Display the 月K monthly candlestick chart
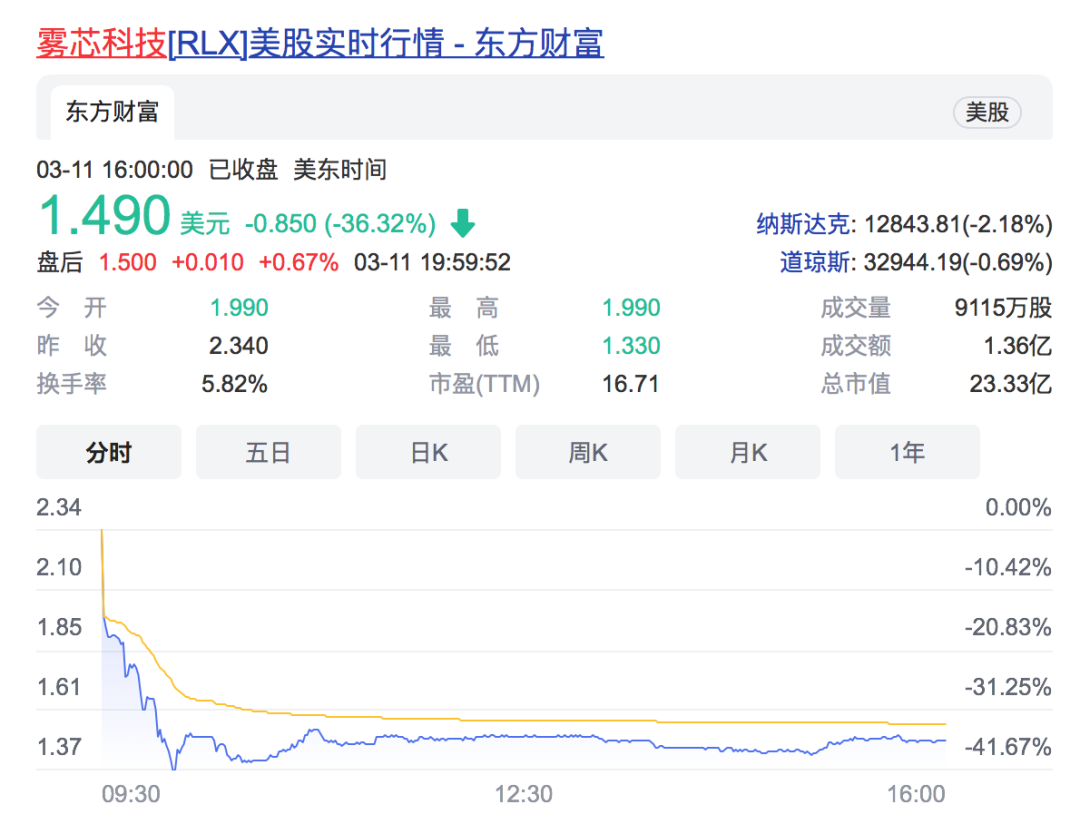This screenshot has width=1080, height=824. 747,453
